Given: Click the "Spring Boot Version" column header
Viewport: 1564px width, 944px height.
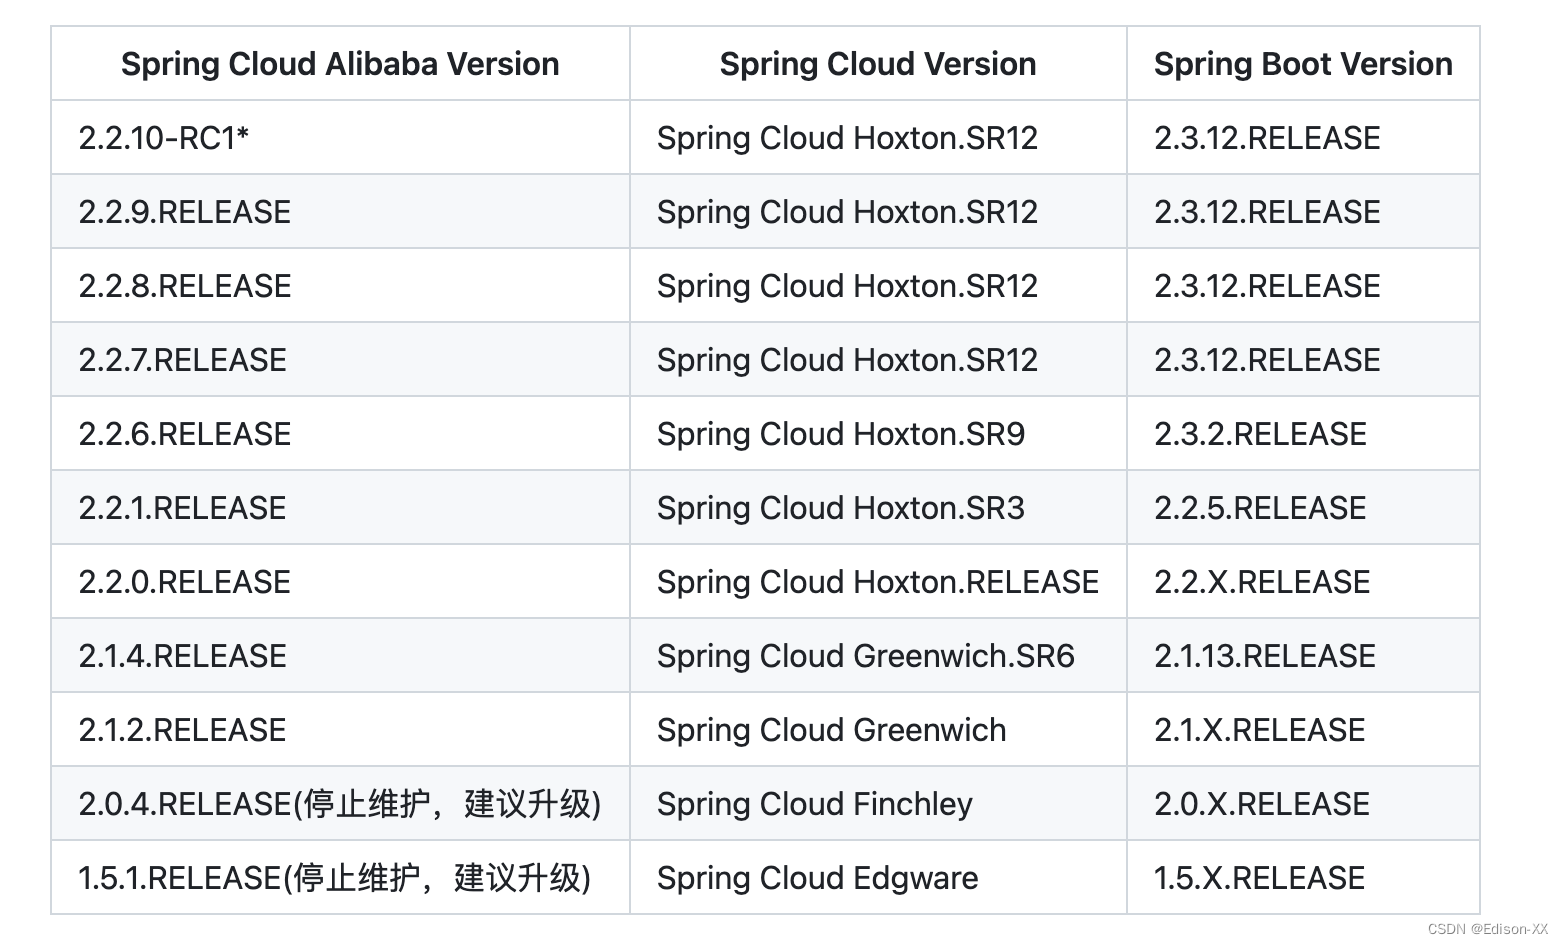Looking at the screenshot, I should (x=1303, y=64).
